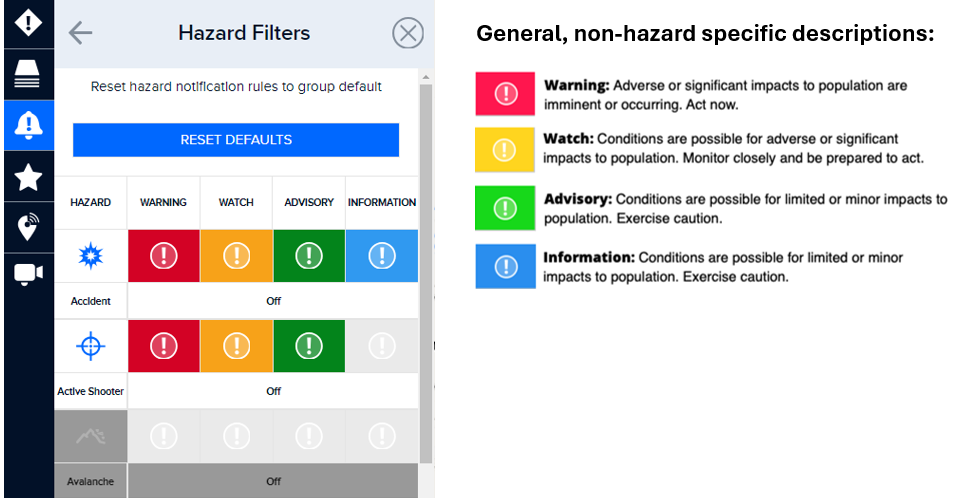Click the Avalanche mountain icon

coord(91,436)
